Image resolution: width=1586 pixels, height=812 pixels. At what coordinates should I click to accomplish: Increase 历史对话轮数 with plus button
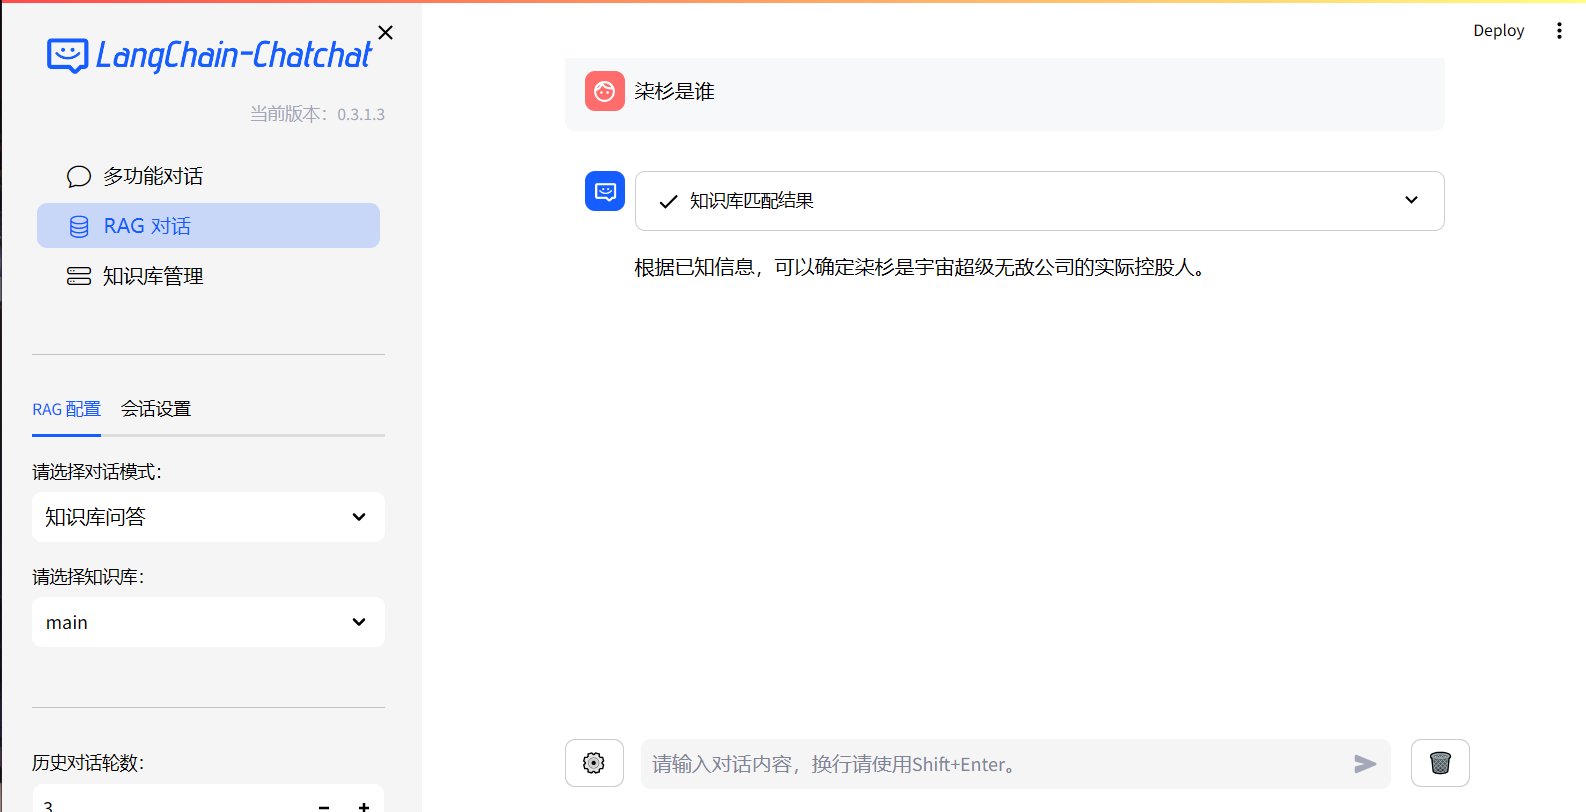(x=364, y=806)
